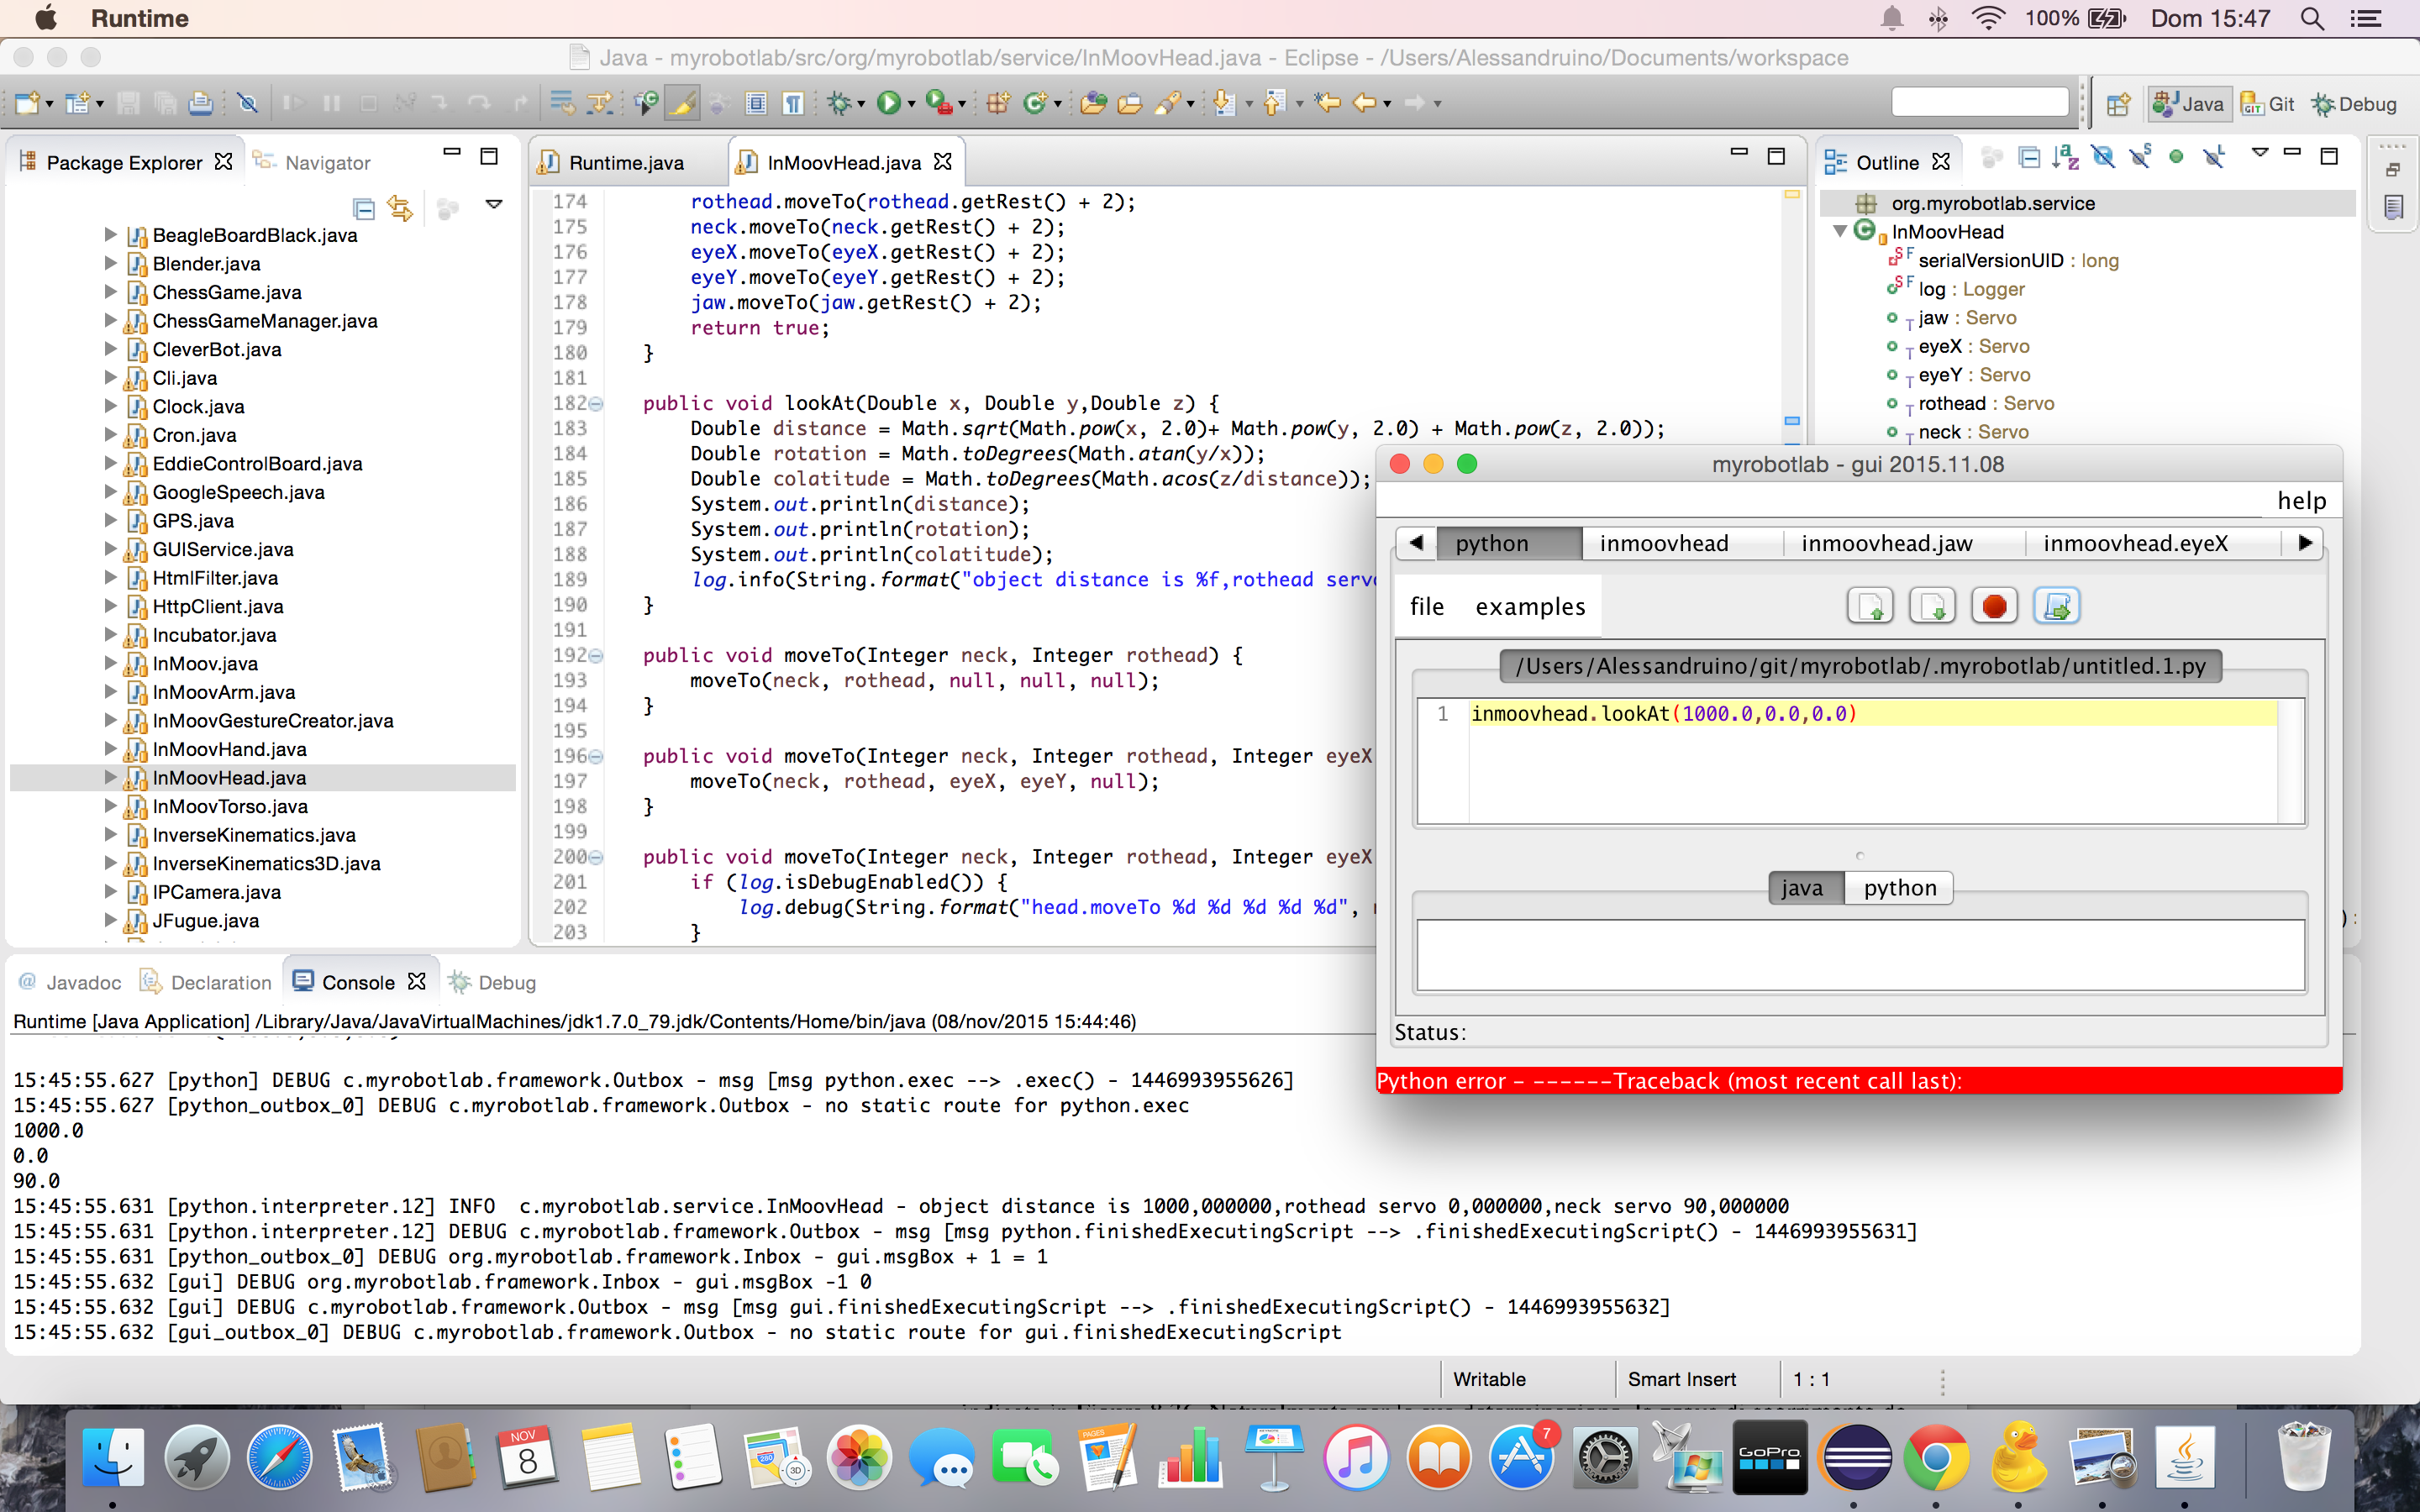Click help in the myrobotlab gui
This screenshot has width=2420, height=1512.
tap(2301, 500)
